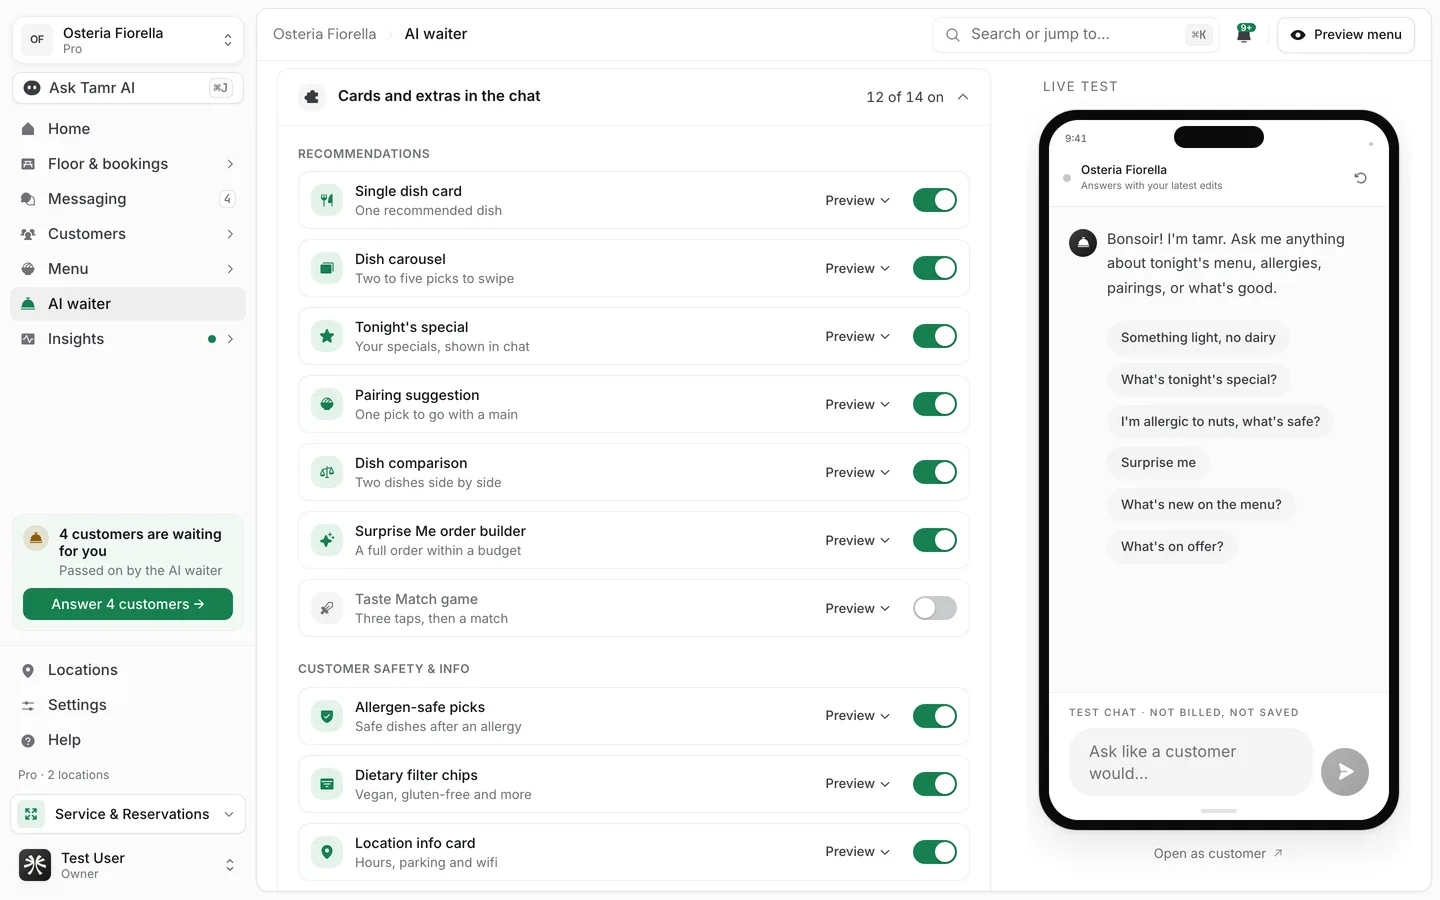The height and width of the screenshot is (900, 1440).
Task: Collapse the Cards and extras section
Action: [x=963, y=97]
